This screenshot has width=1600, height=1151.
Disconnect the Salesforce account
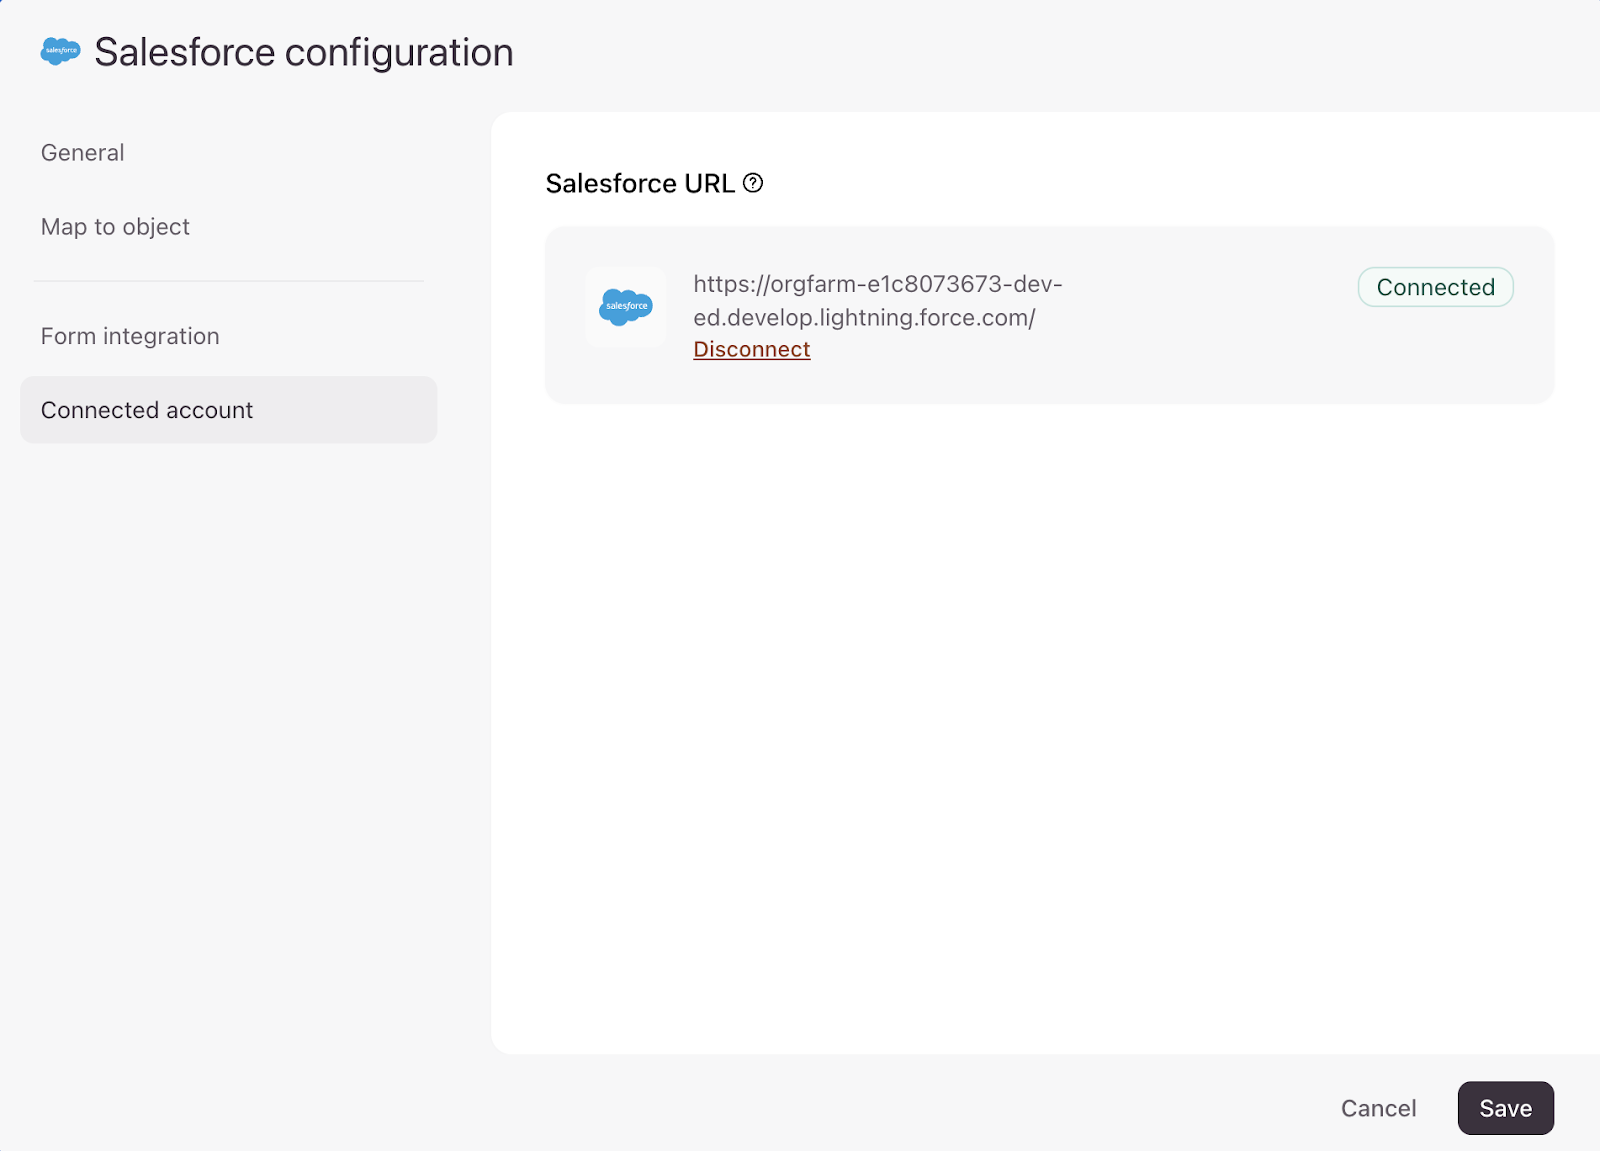(x=751, y=350)
